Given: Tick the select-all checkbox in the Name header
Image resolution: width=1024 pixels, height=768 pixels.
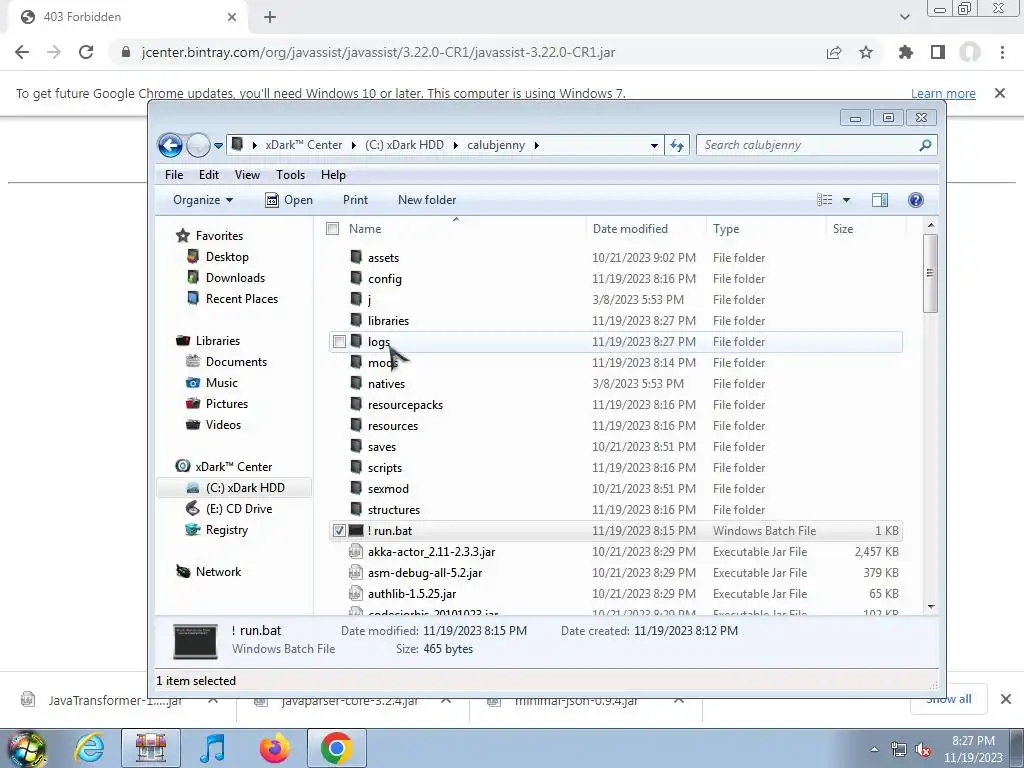Looking at the screenshot, I should [332, 229].
